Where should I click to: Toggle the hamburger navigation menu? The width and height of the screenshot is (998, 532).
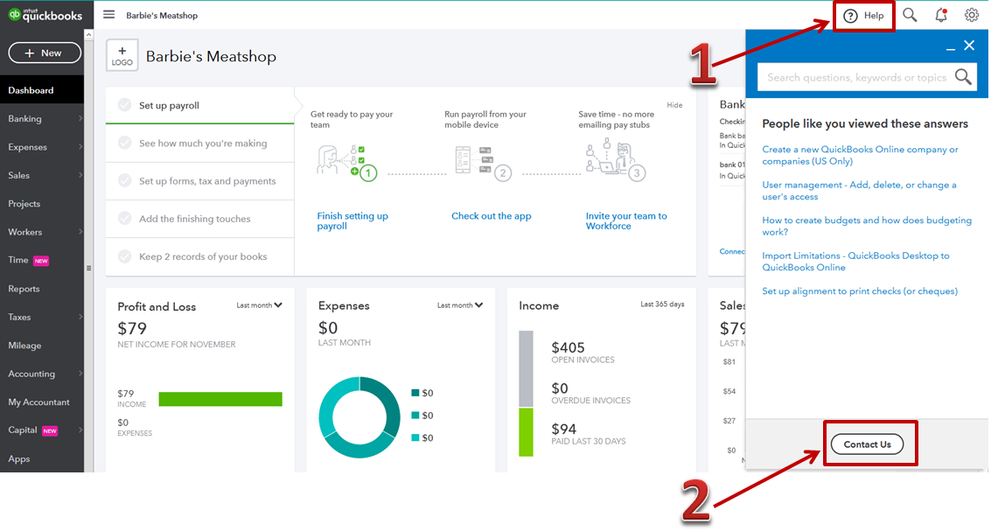109,15
